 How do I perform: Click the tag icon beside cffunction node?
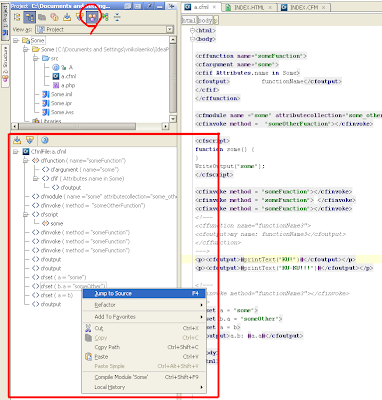(36, 161)
